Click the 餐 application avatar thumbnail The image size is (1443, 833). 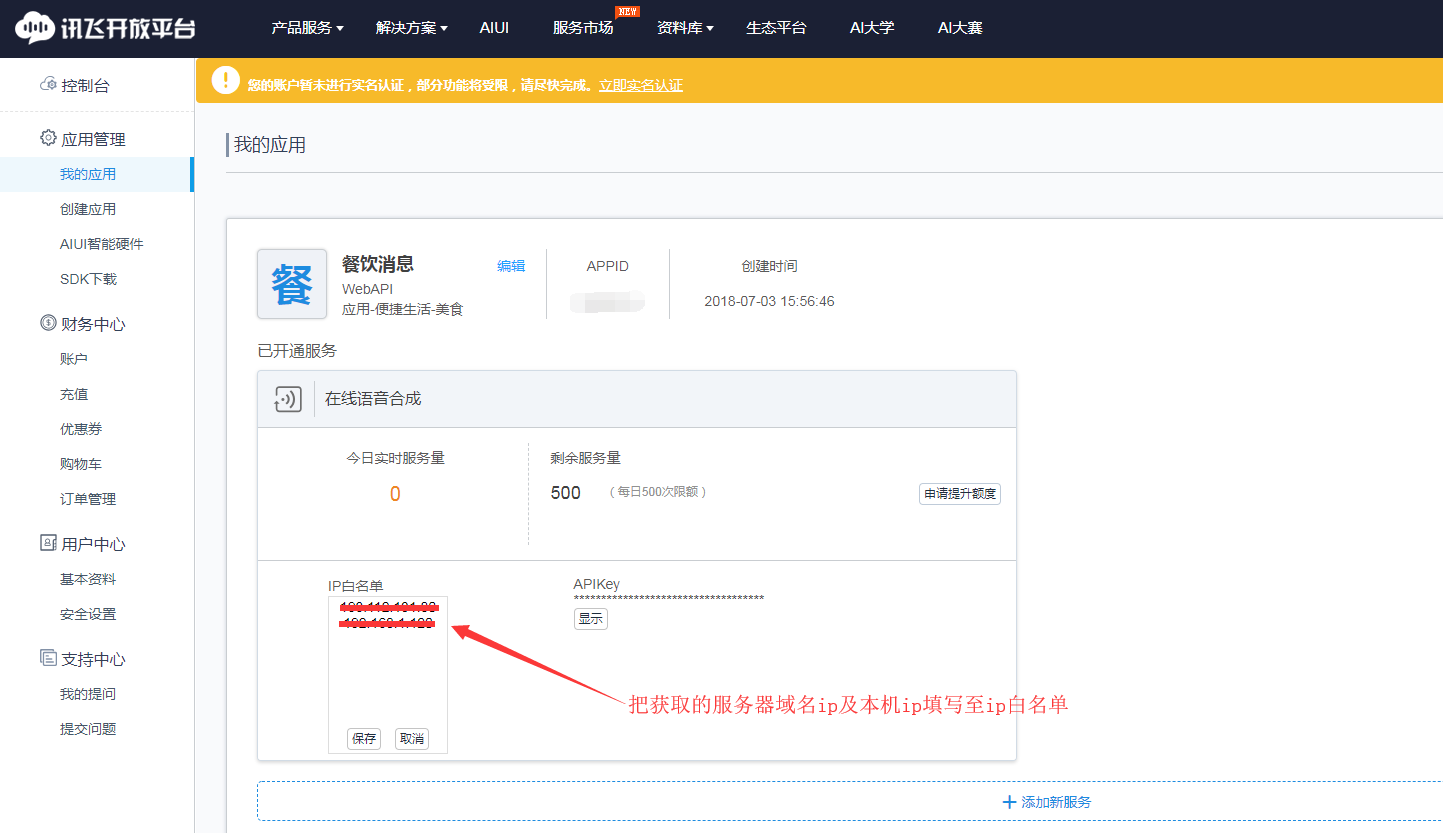point(292,284)
